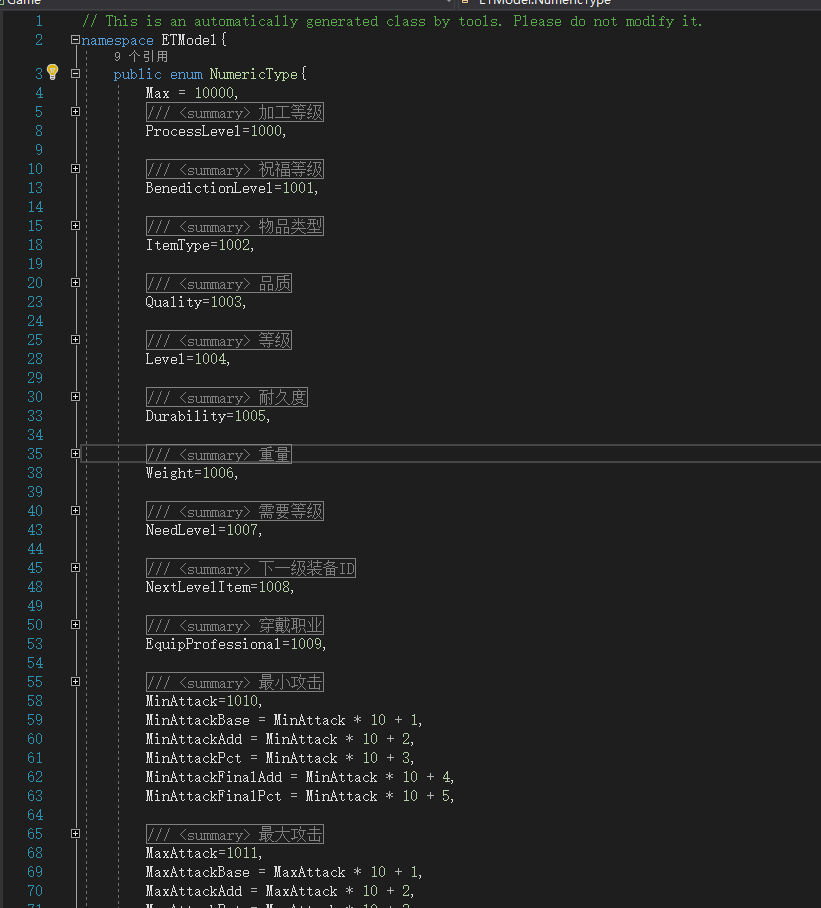This screenshot has width=821, height=908.
Task: Click 'Max = 10000,' line
Action: click(192, 93)
